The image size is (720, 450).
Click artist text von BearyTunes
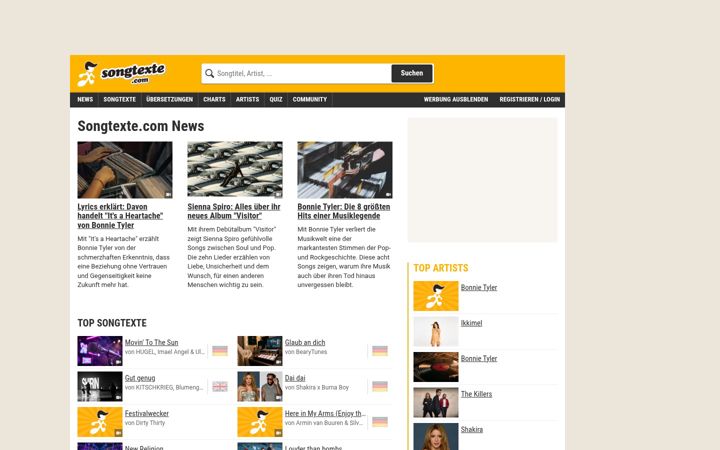(x=306, y=352)
